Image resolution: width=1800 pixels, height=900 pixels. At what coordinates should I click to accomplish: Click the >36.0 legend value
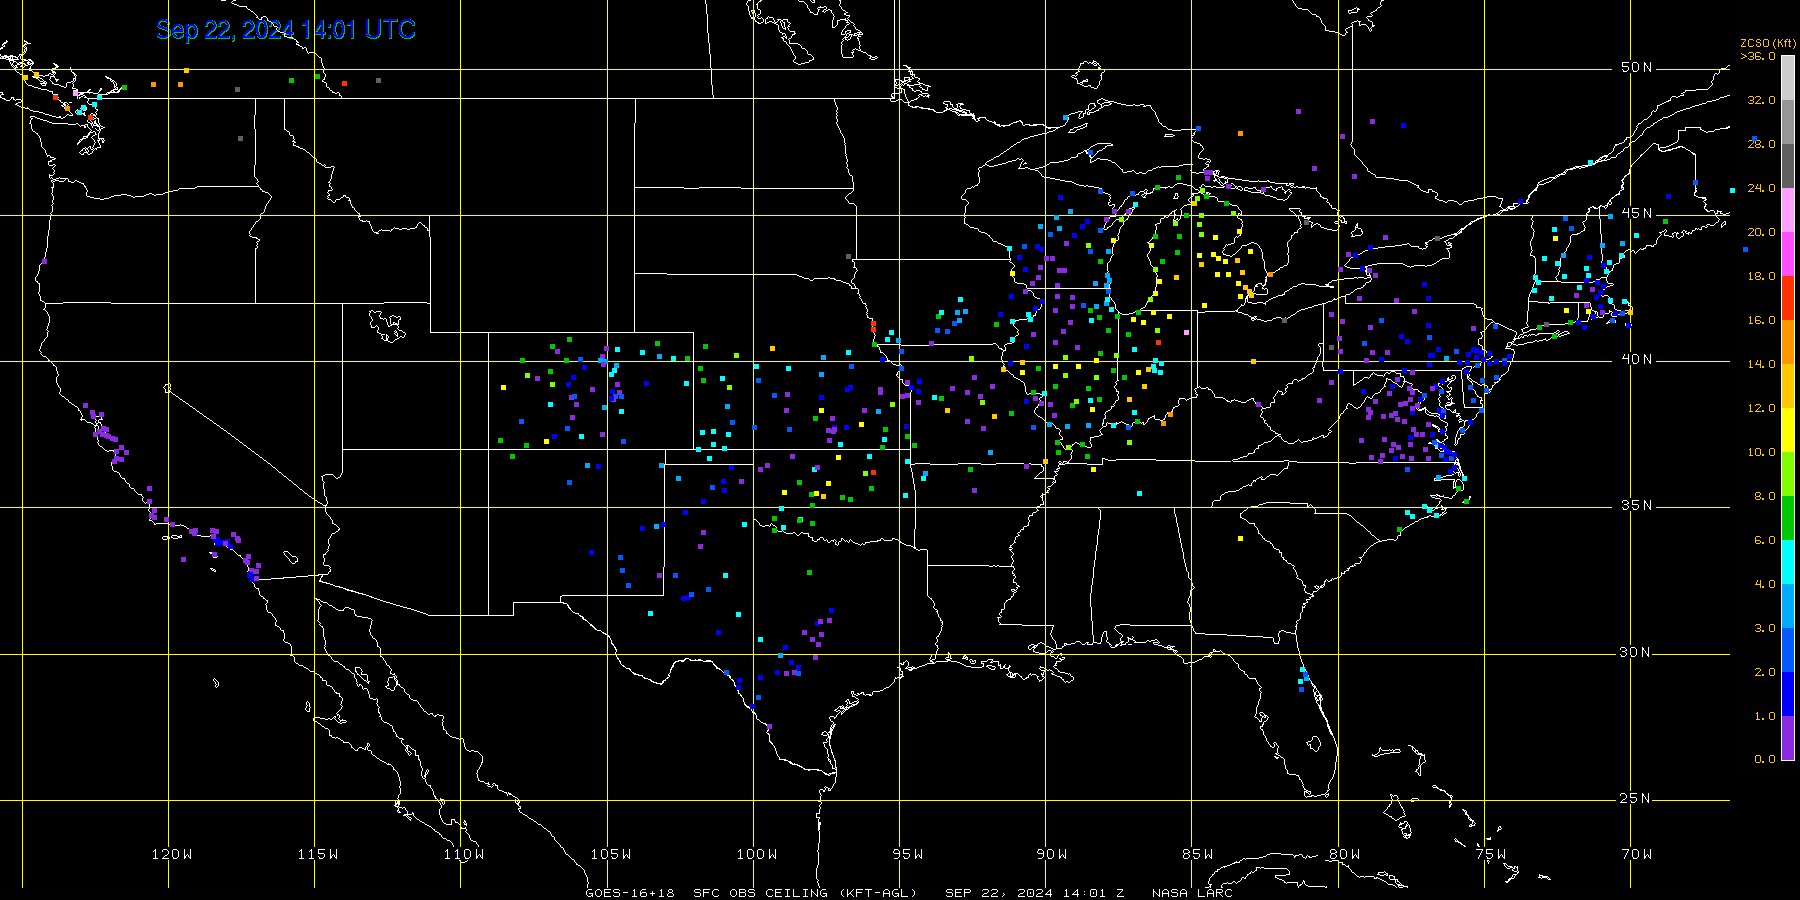1758,56
